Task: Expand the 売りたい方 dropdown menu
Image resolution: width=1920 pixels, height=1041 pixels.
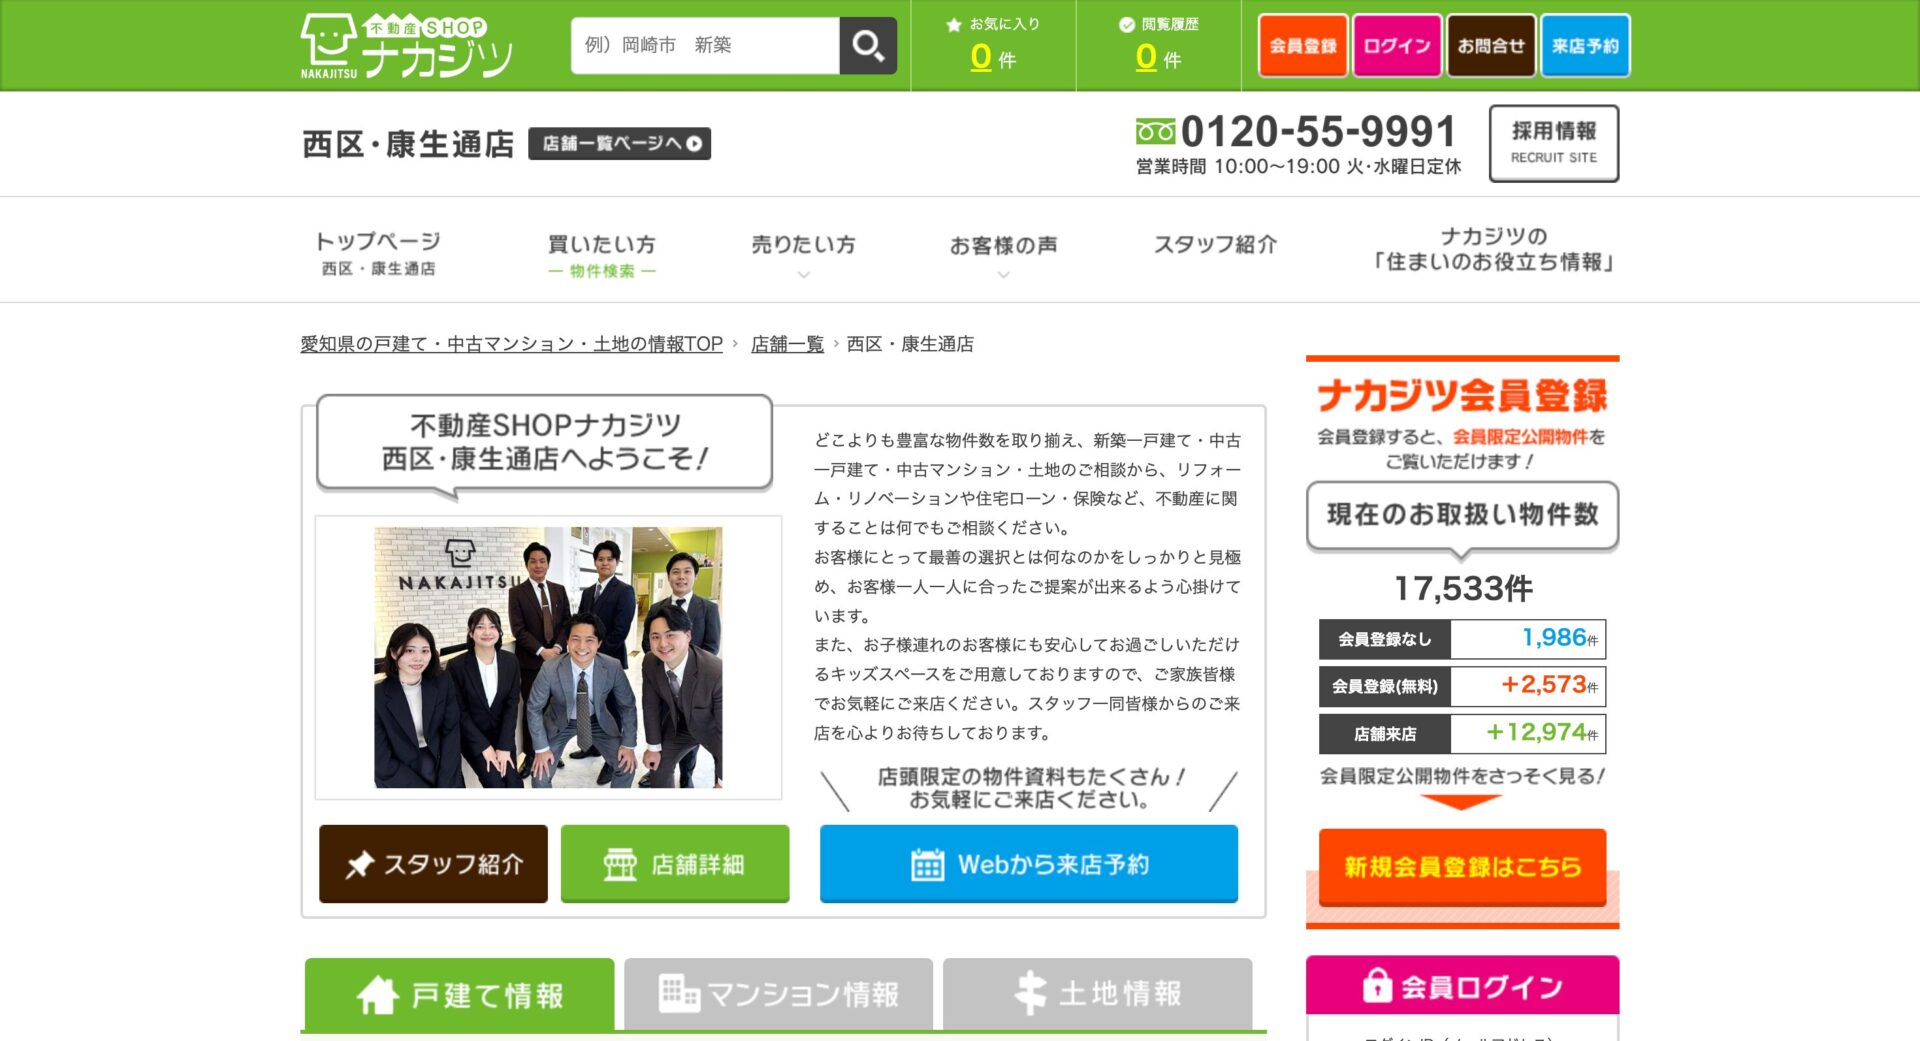Action: click(x=803, y=252)
